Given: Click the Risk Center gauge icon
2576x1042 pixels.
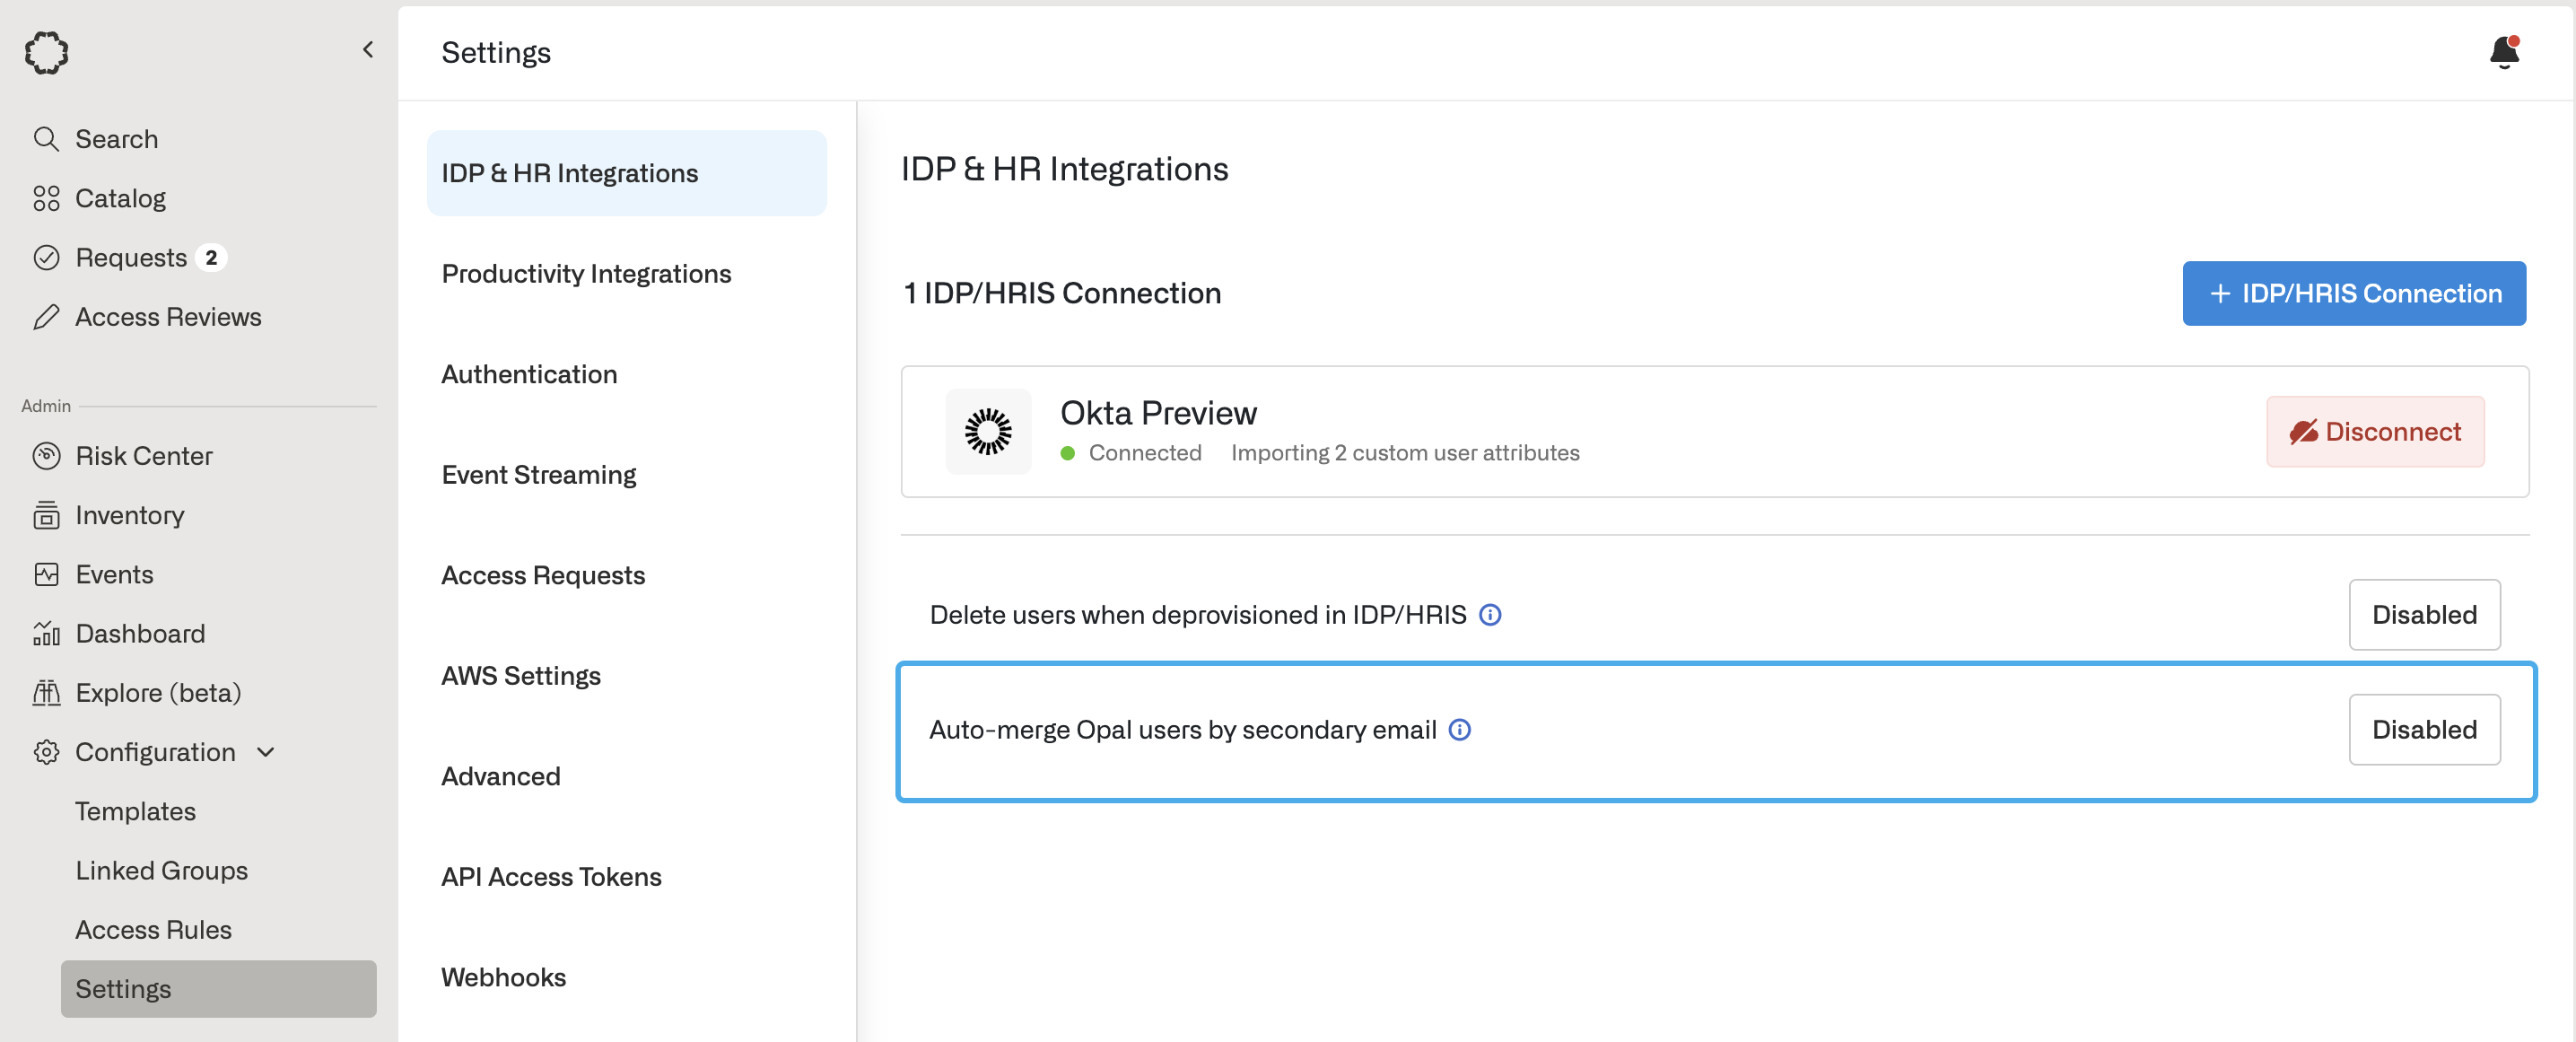Looking at the screenshot, I should (46, 456).
